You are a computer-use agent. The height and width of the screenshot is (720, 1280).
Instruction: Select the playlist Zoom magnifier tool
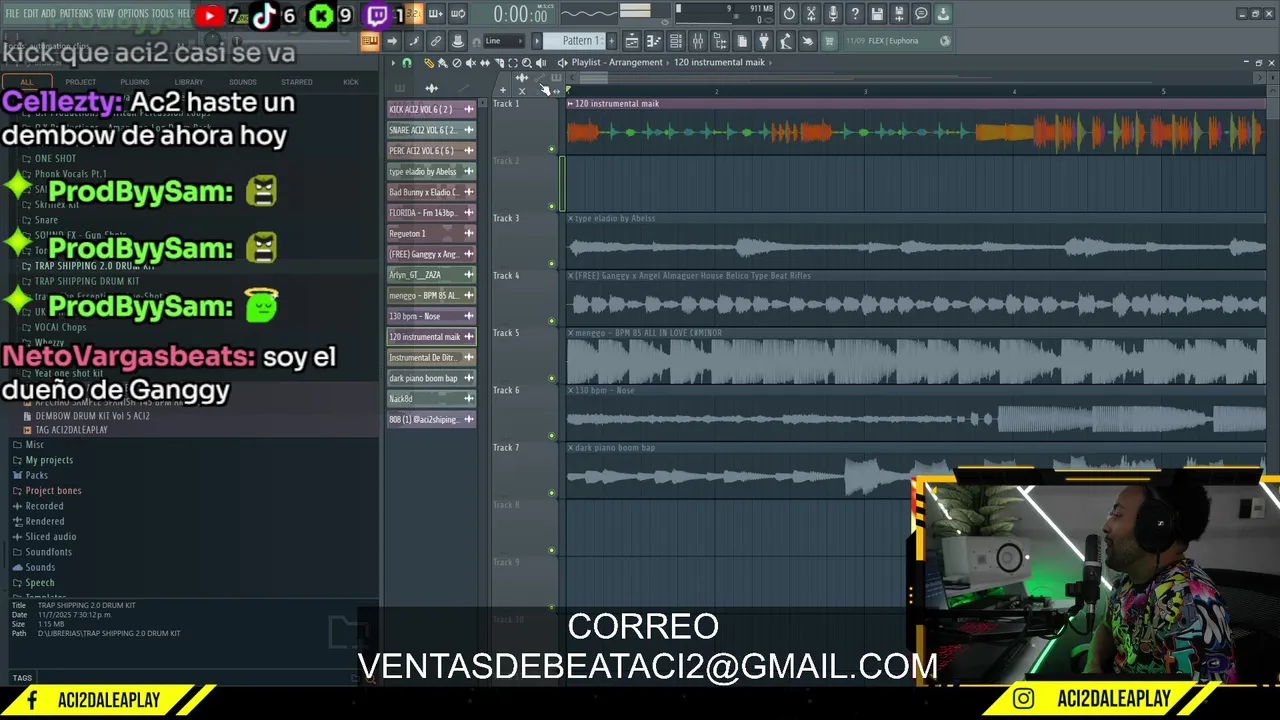pos(526,63)
